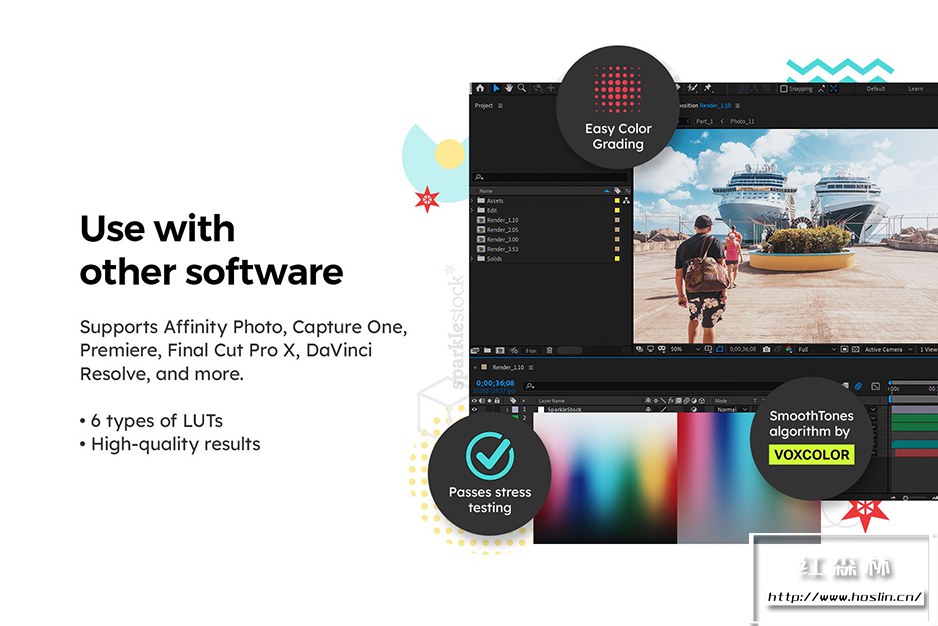
Task: Open the Project panel tab
Action: coord(483,105)
